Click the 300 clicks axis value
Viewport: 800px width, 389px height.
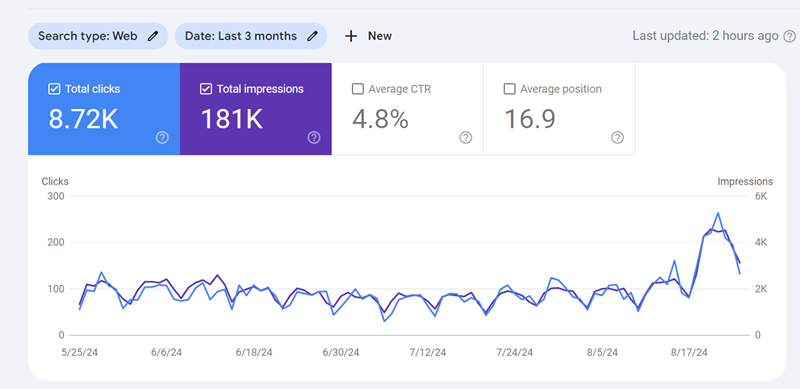pos(57,197)
